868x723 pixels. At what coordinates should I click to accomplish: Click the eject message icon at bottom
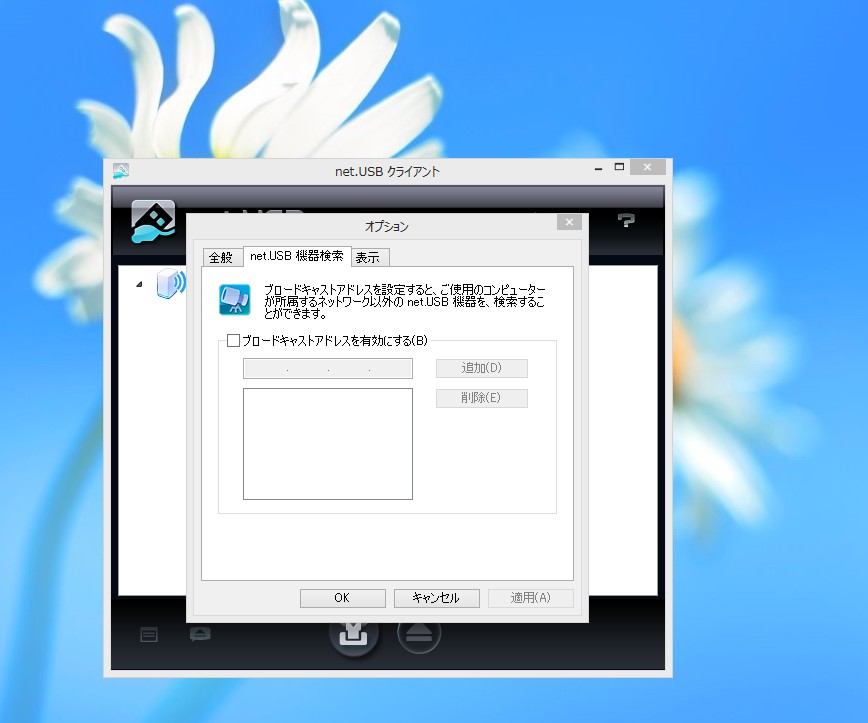point(200,634)
